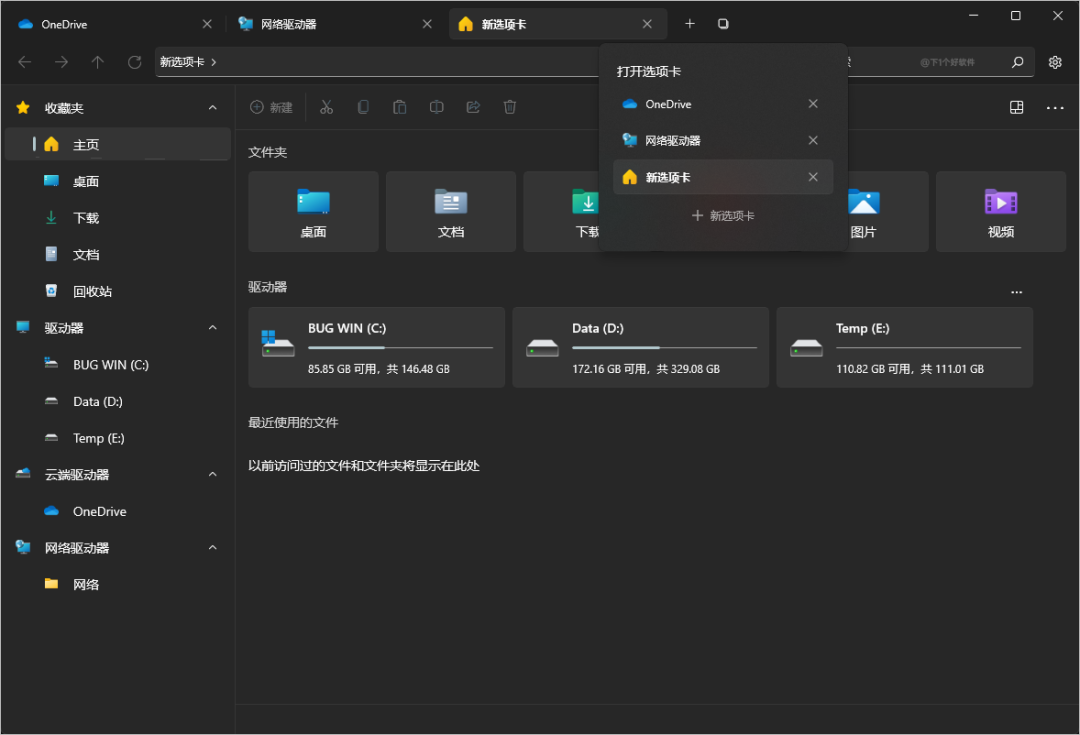The width and height of the screenshot is (1080, 735).
Task: Click the search magnifier icon
Action: pyautogui.click(x=1017, y=62)
